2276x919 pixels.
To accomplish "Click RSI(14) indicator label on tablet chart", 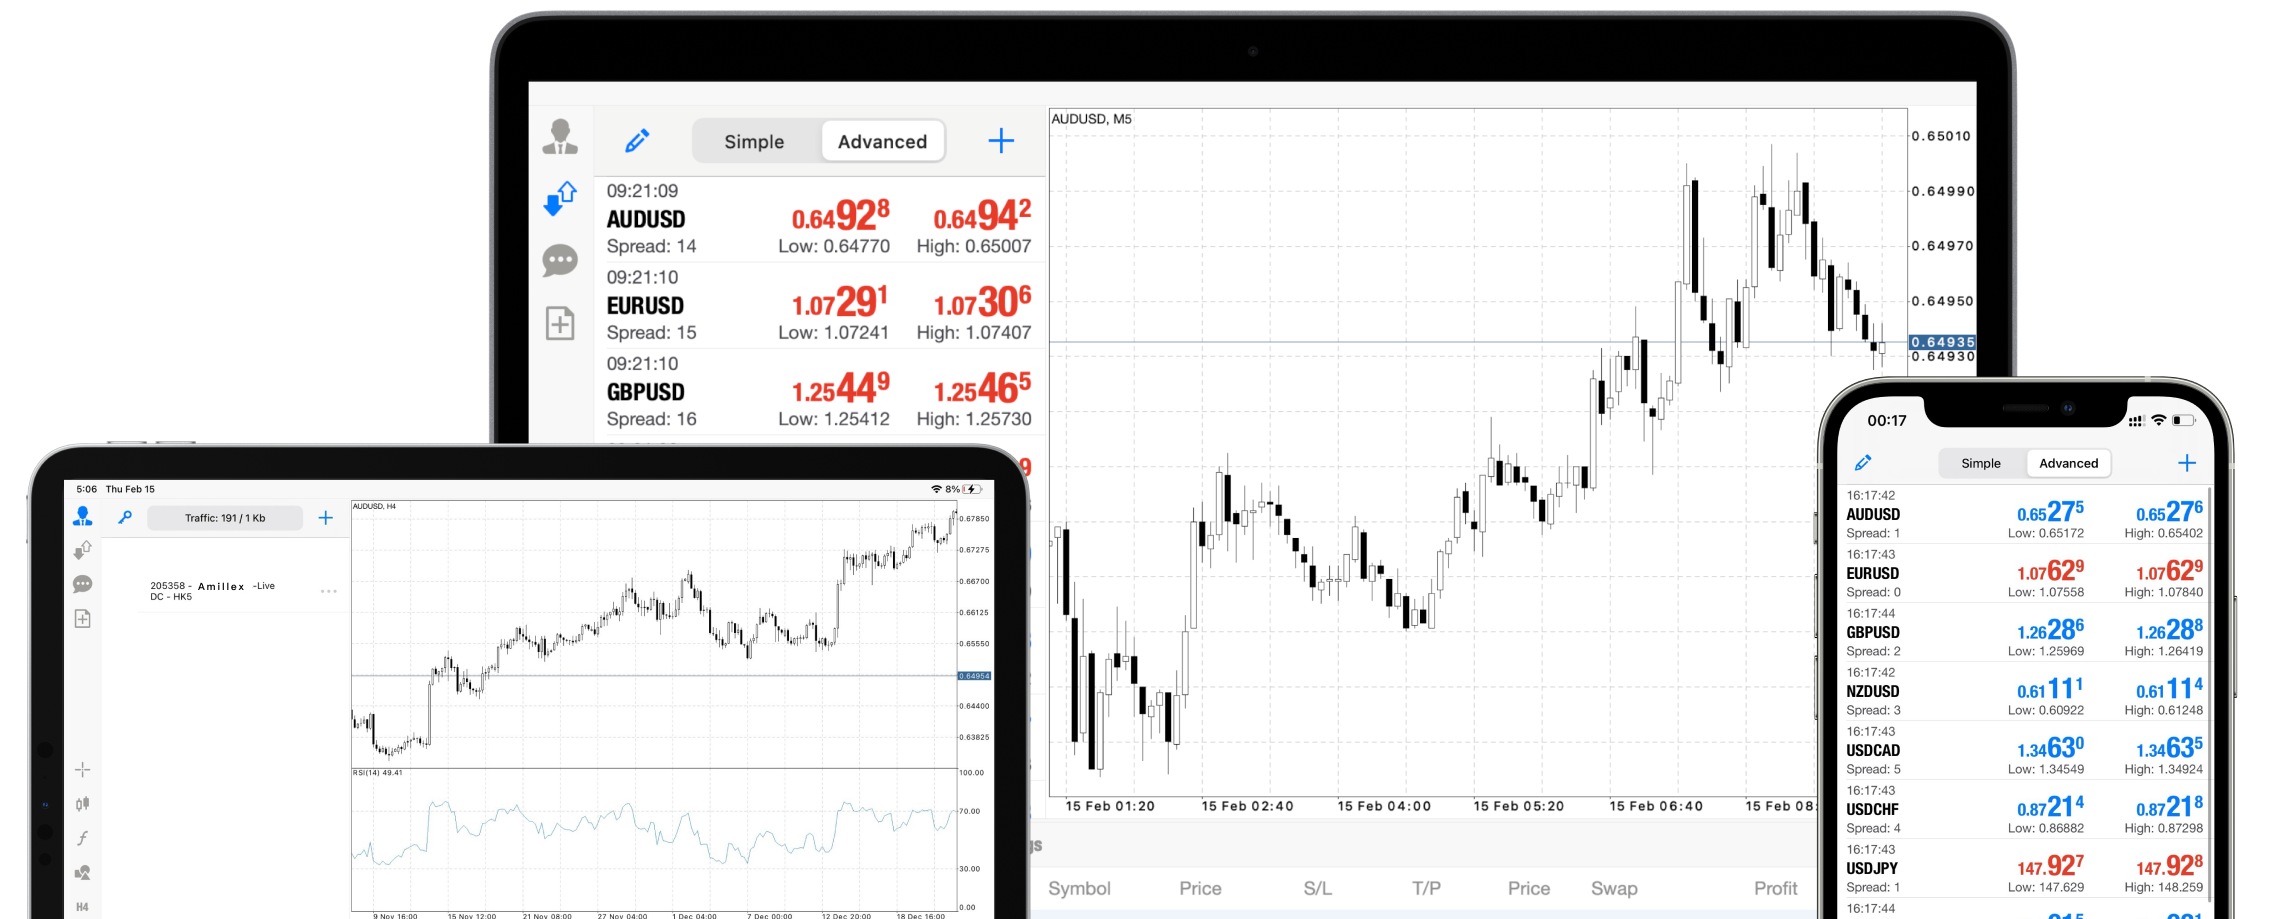I will [378, 773].
